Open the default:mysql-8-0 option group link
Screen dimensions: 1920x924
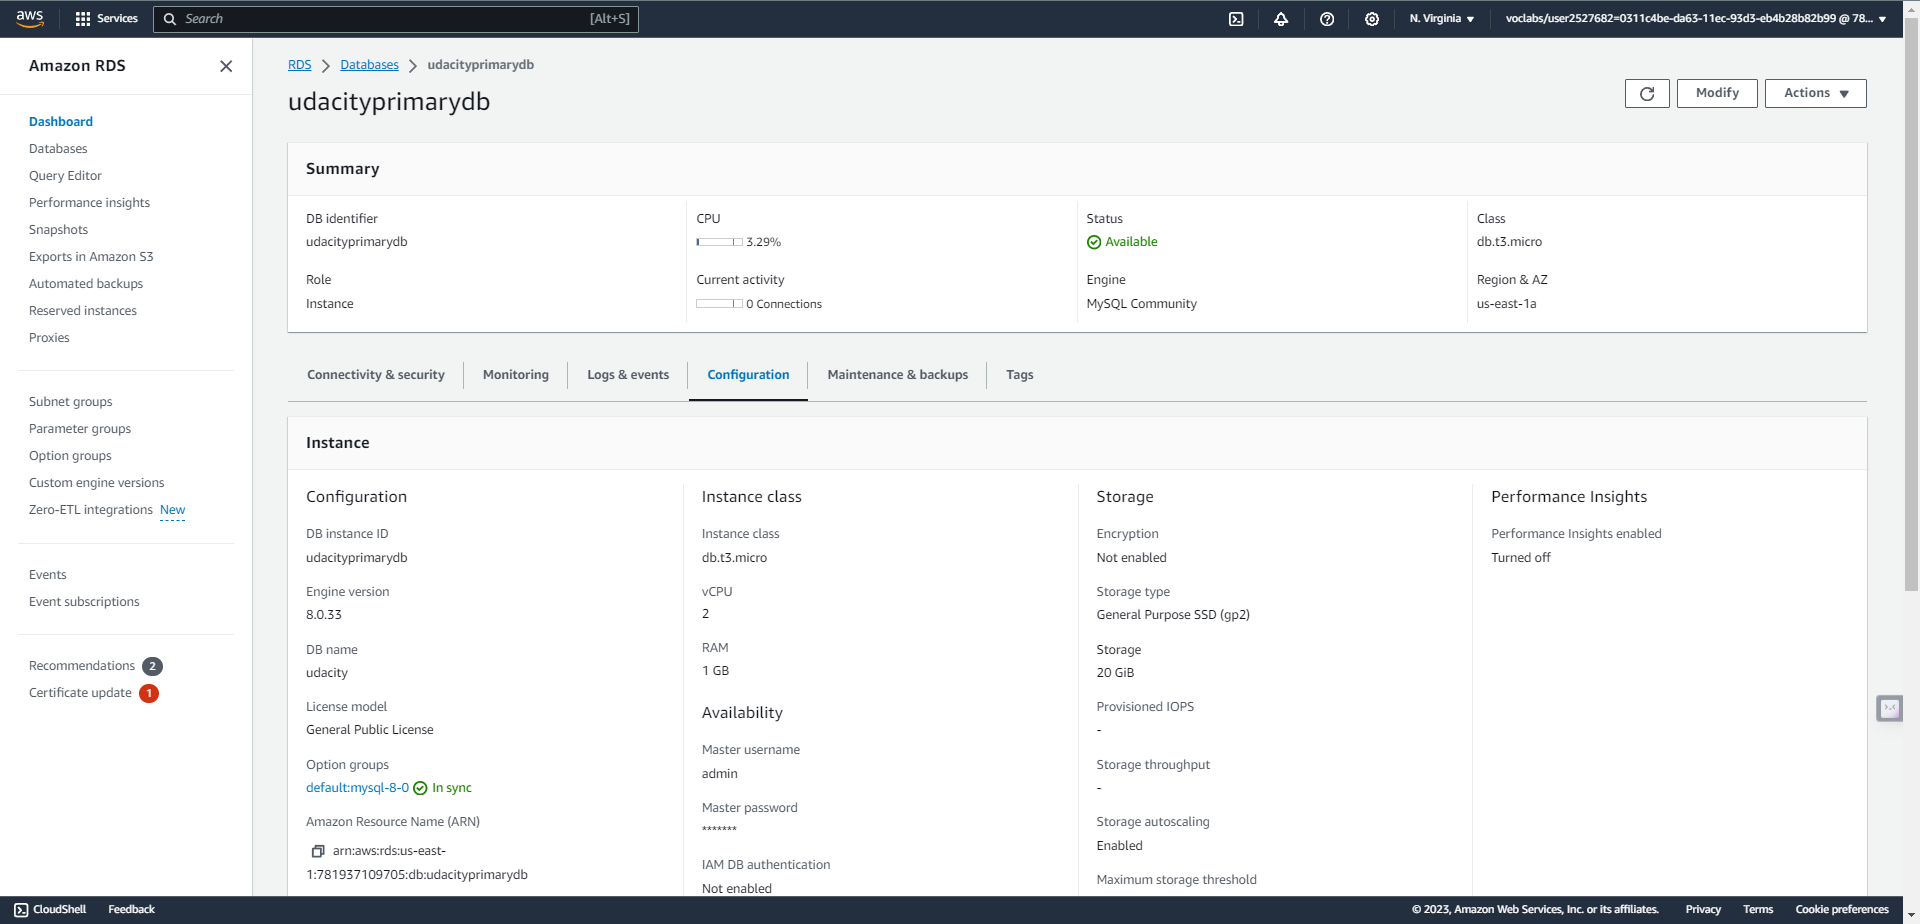click(357, 788)
